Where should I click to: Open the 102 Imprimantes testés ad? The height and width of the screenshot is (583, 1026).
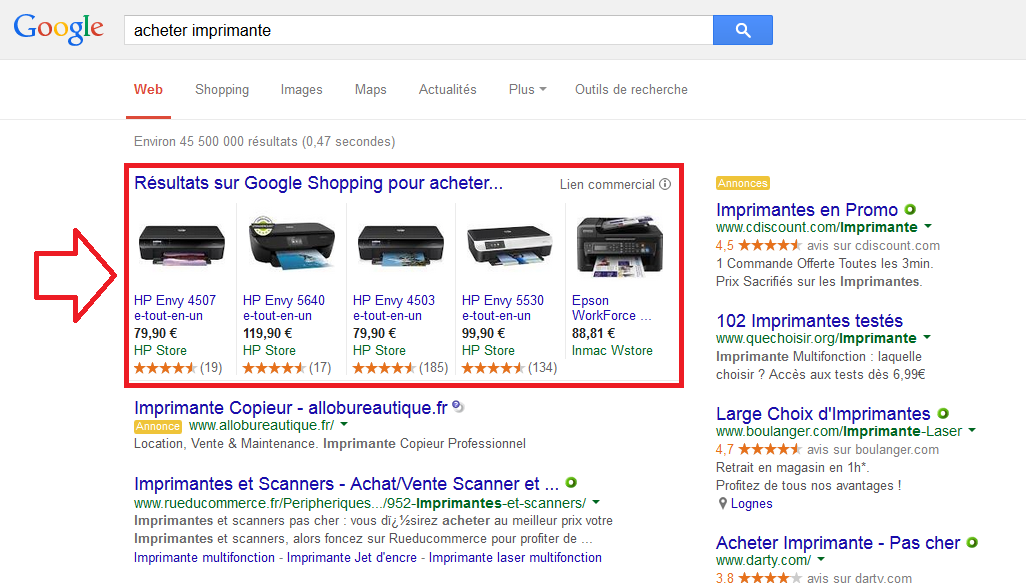(x=809, y=321)
